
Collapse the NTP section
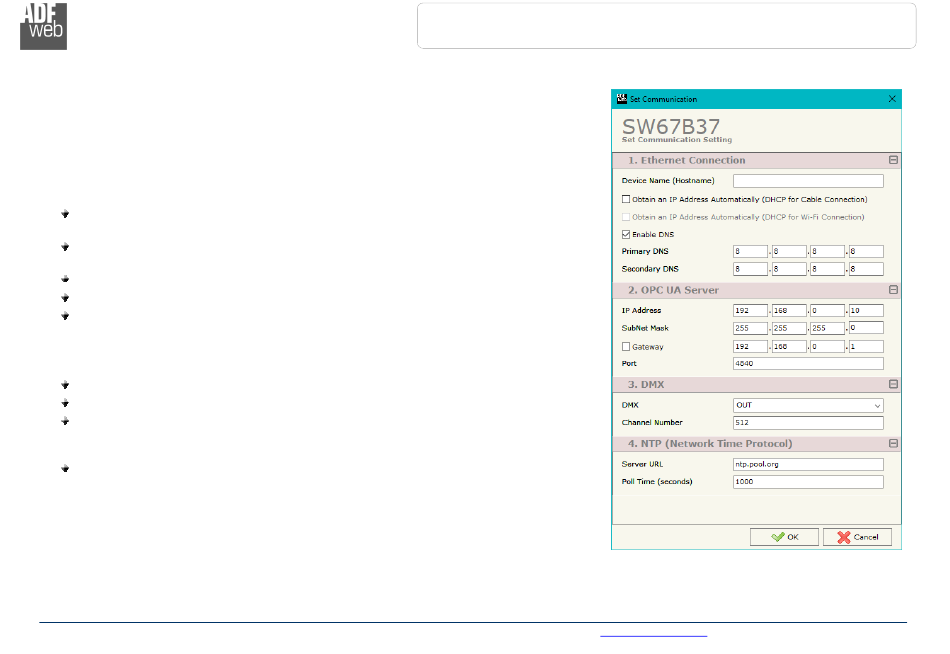(893, 443)
